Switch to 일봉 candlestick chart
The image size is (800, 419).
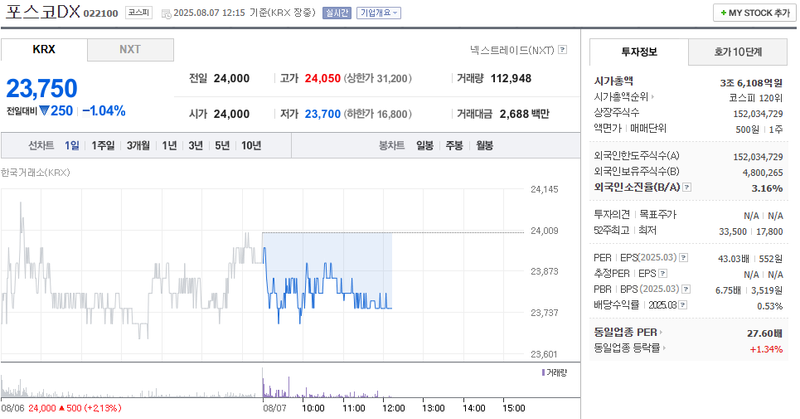click(x=424, y=146)
